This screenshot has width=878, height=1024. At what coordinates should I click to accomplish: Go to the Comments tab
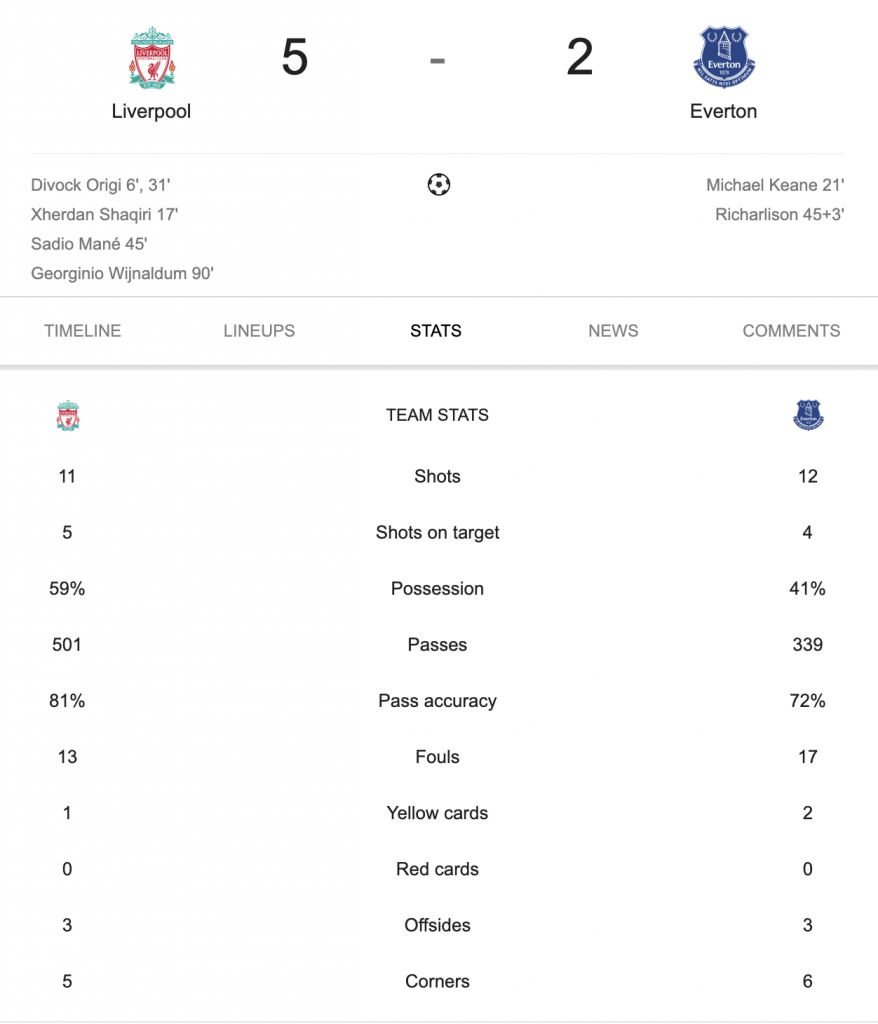pos(791,331)
